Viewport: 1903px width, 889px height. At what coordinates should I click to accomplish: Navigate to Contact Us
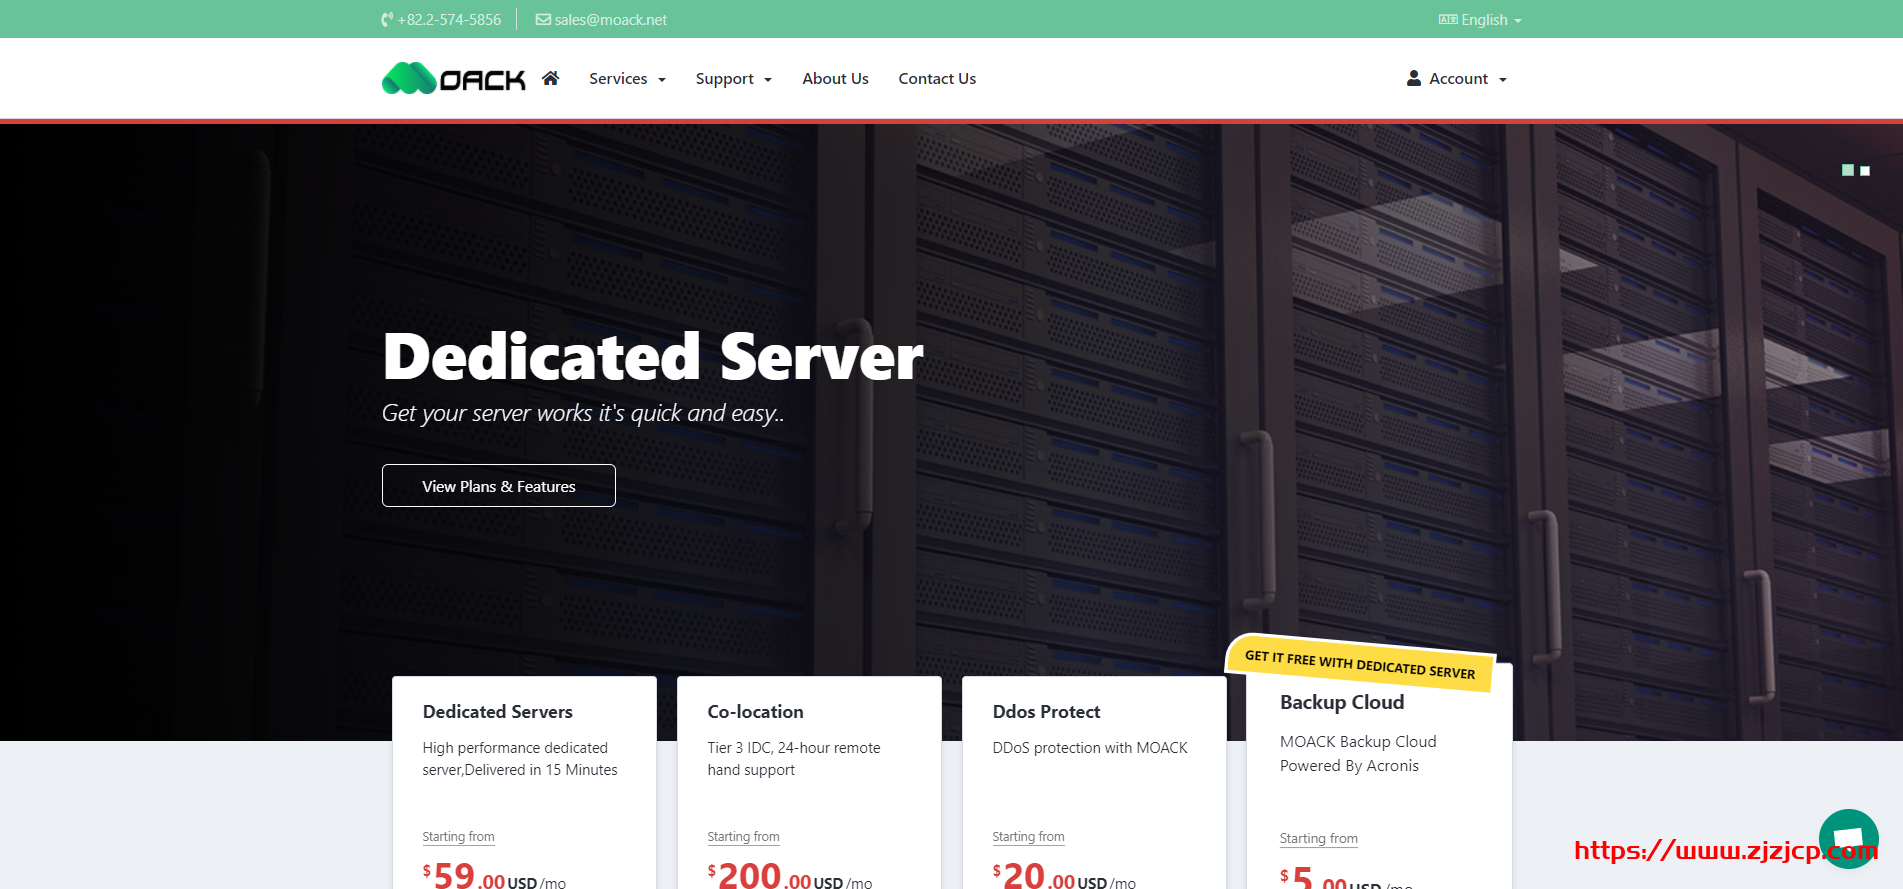(937, 79)
